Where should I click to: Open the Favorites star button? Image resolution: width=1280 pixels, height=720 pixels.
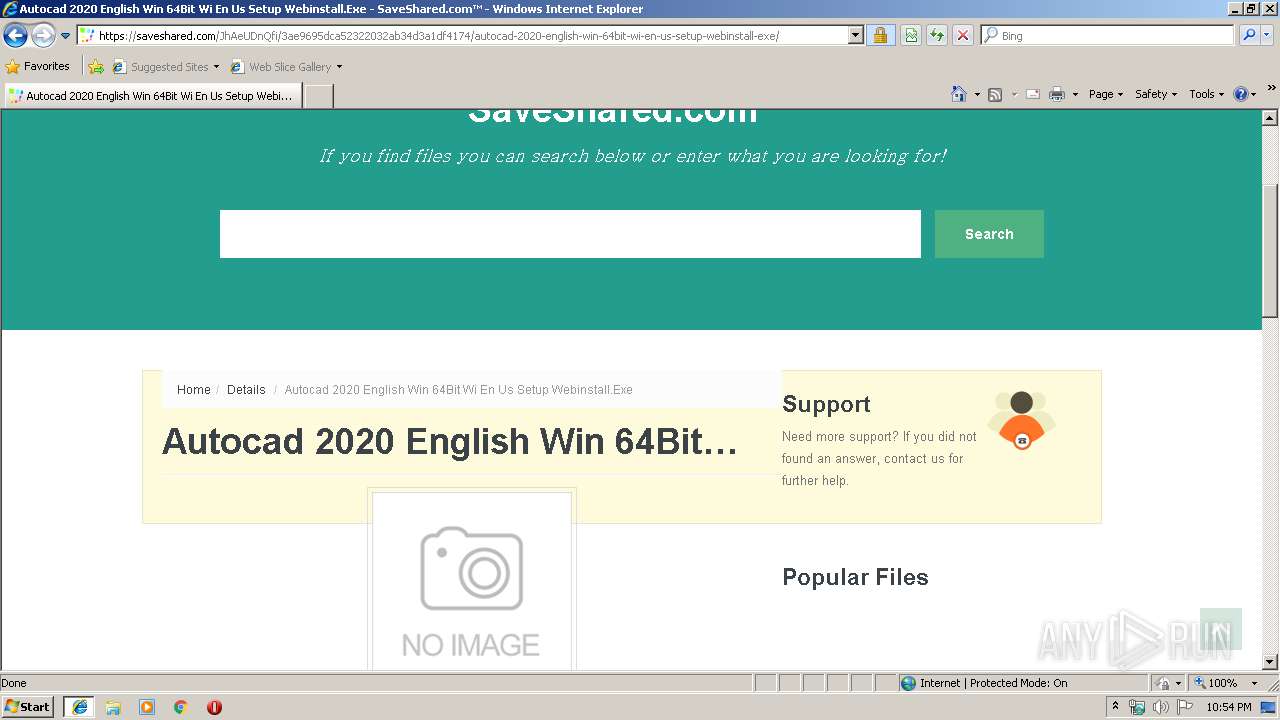(x=38, y=67)
